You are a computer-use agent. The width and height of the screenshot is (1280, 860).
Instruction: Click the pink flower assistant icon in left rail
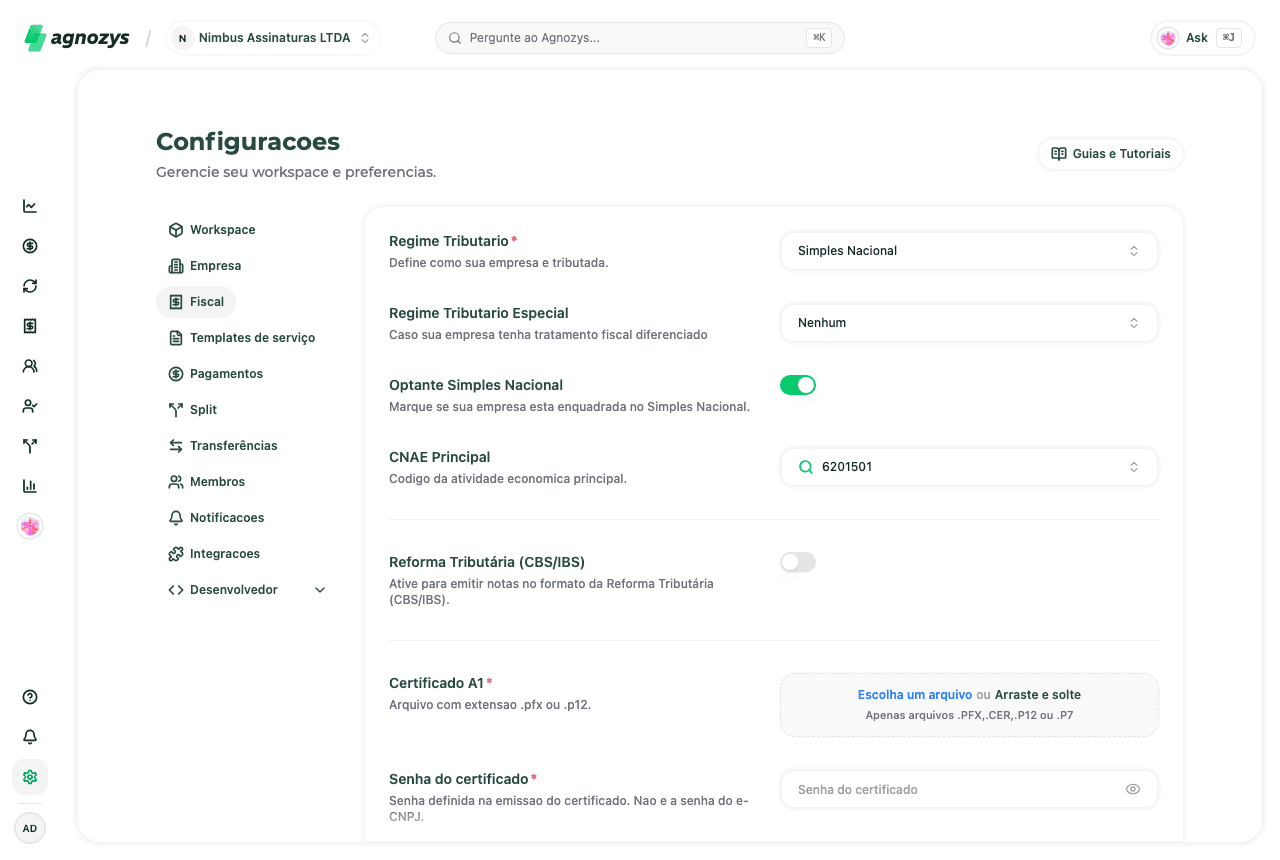(x=30, y=526)
